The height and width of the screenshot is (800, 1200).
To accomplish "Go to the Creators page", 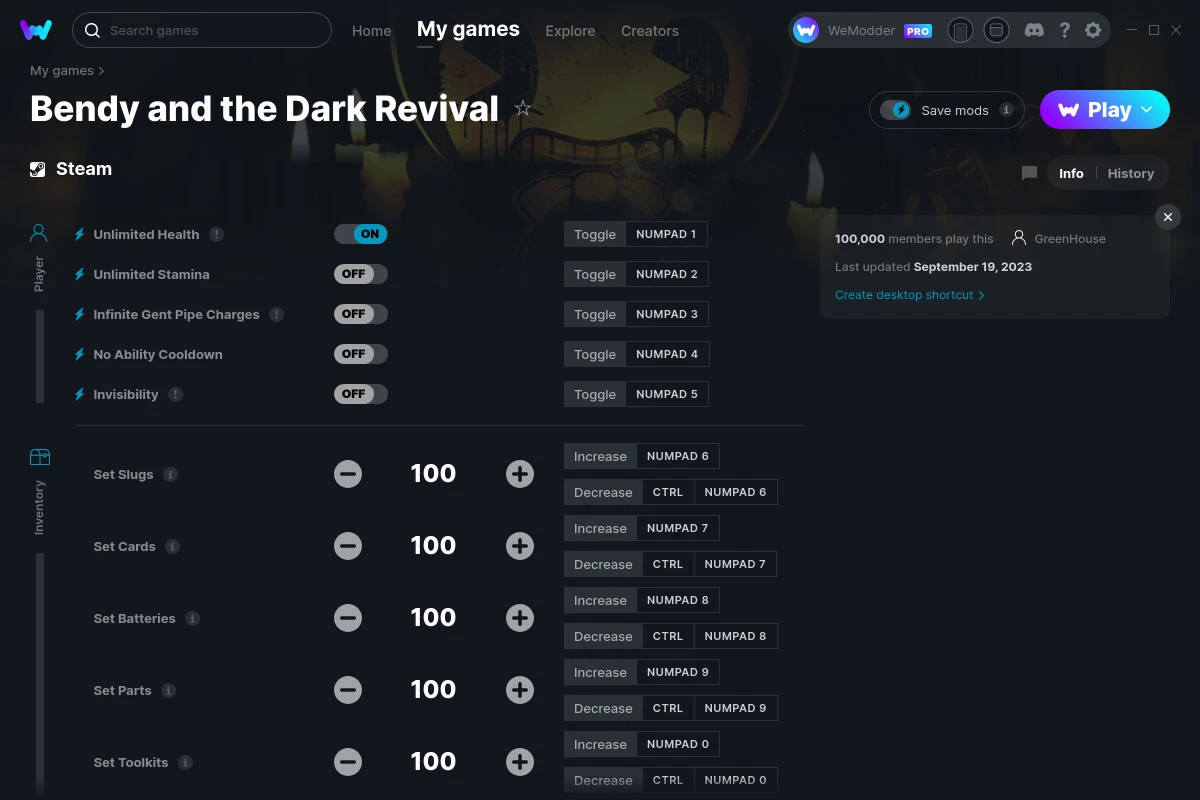I will point(649,31).
